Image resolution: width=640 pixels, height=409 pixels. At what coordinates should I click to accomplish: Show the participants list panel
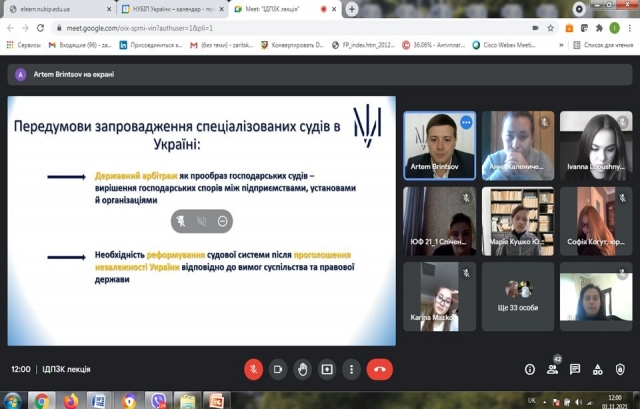point(553,369)
